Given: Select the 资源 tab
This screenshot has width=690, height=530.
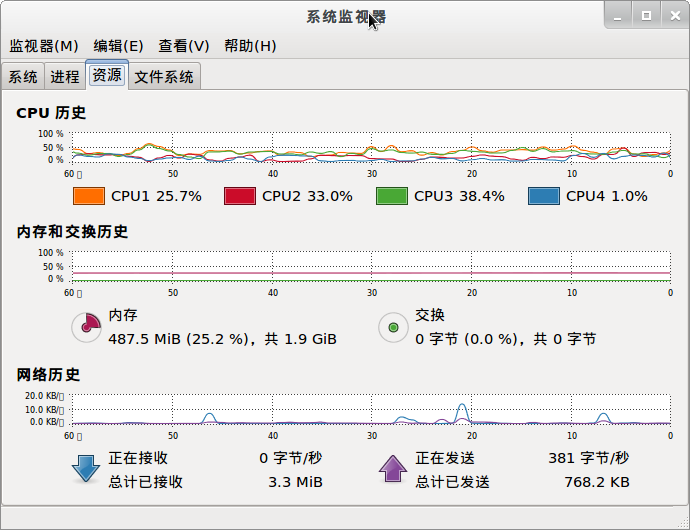Looking at the screenshot, I should tap(107, 75).
